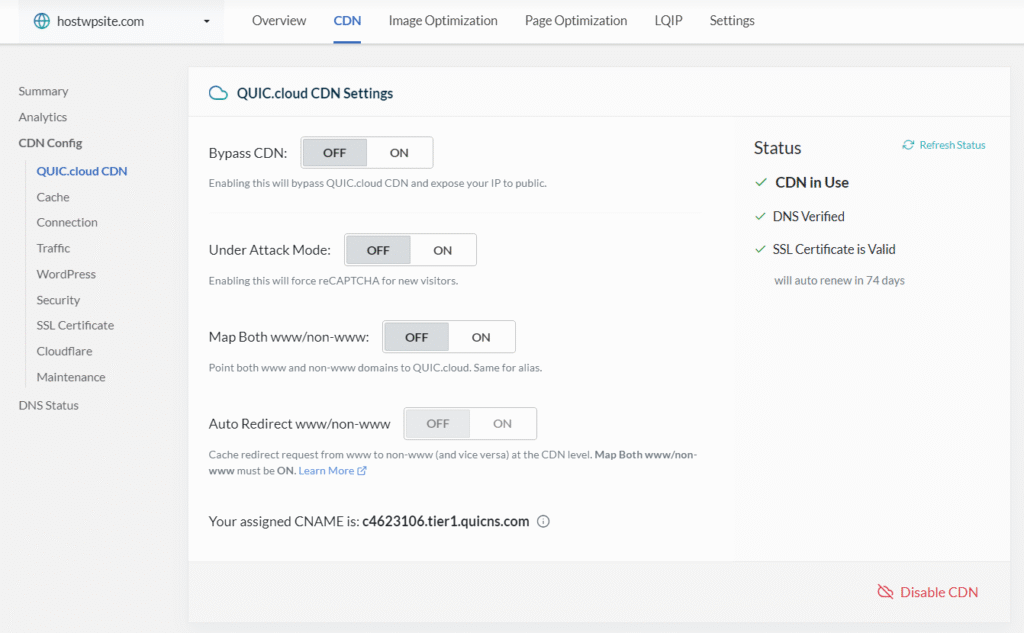This screenshot has height=633, width=1024.
Task: Click the Disable CDN button
Action: point(938,592)
